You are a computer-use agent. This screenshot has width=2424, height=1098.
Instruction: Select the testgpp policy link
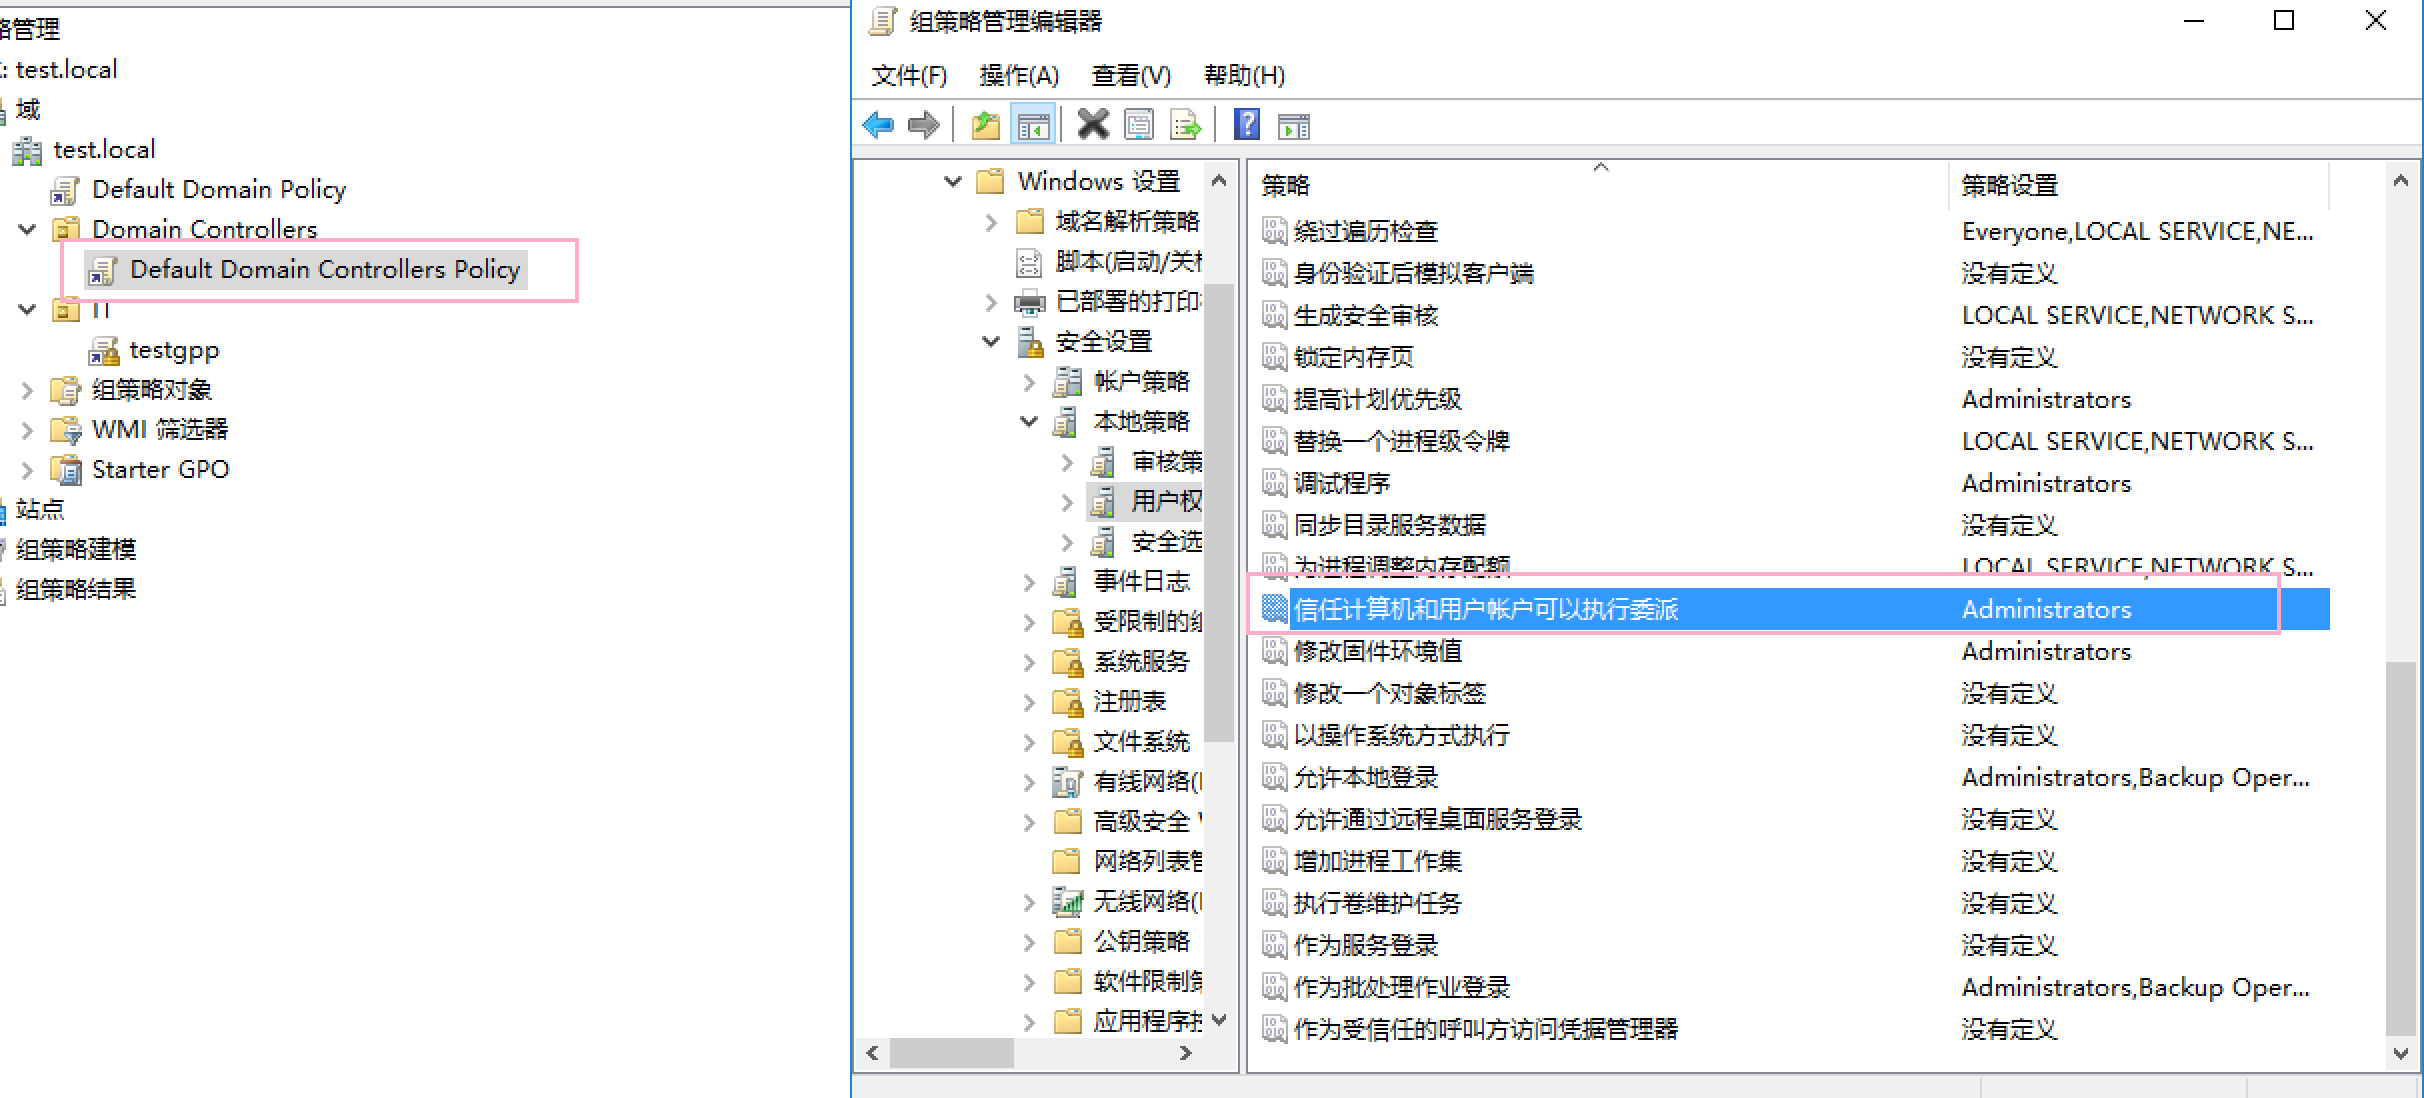(173, 350)
